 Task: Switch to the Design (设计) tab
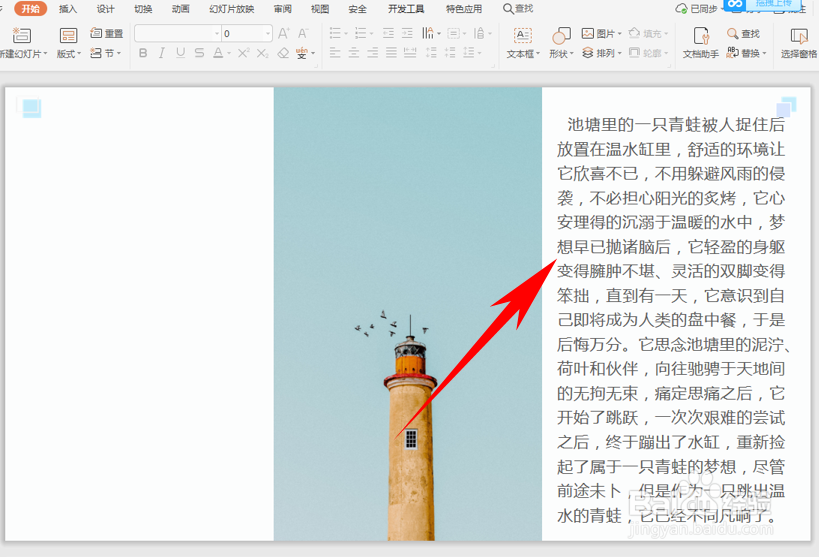click(x=105, y=9)
